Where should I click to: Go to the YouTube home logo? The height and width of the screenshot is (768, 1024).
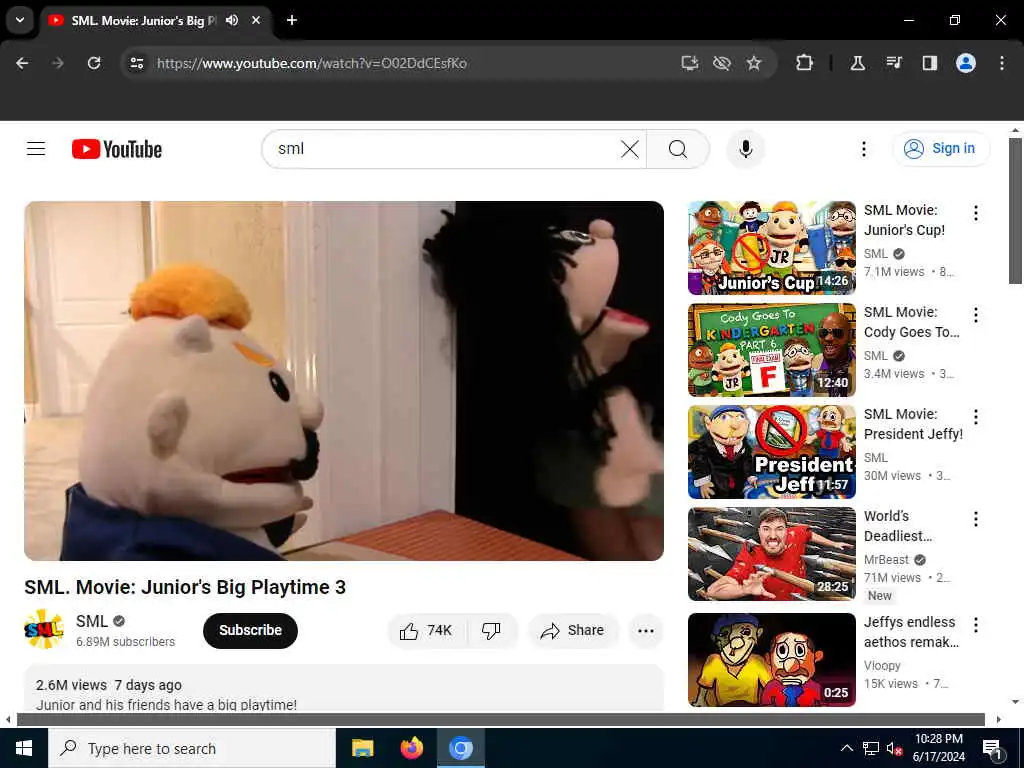pos(116,149)
